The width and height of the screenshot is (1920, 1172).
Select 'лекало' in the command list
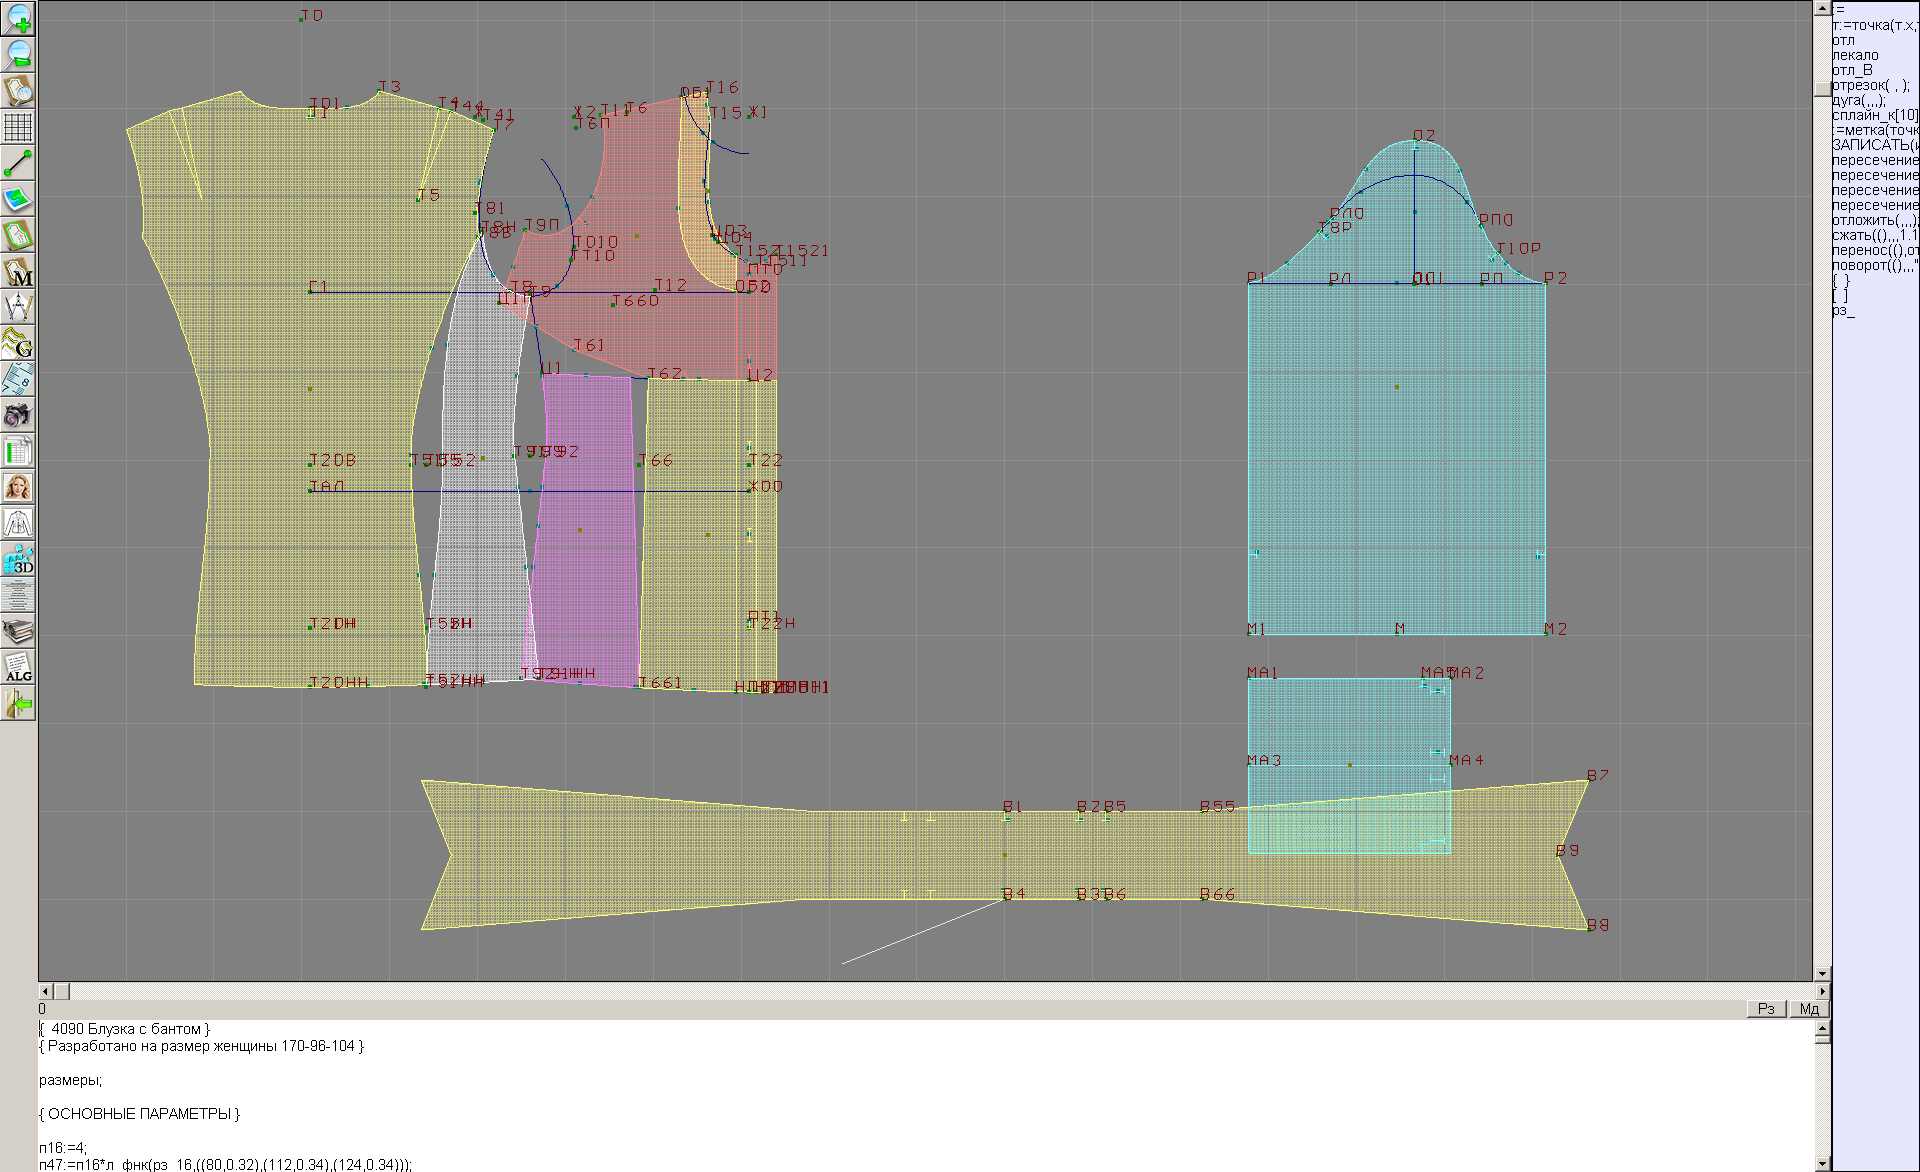pos(1855,55)
